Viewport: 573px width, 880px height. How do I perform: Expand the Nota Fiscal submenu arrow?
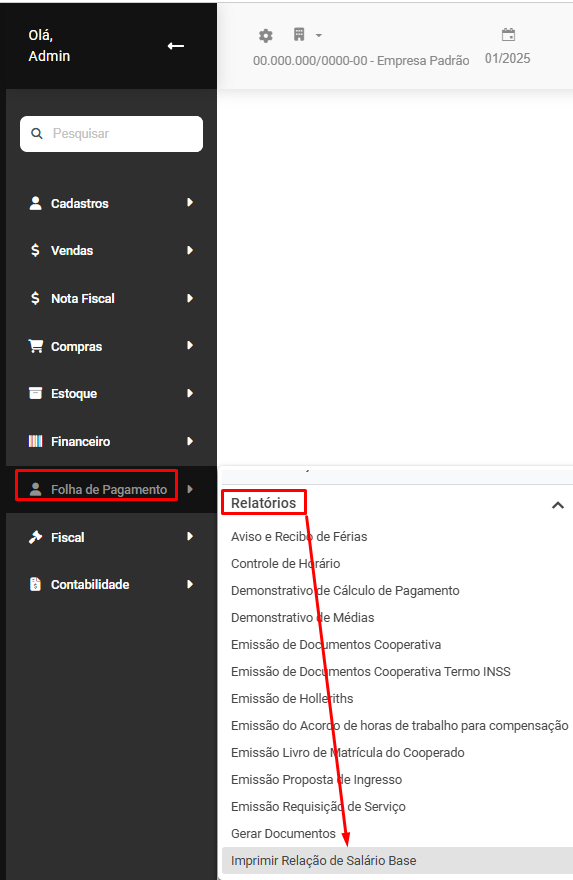pos(190,298)
